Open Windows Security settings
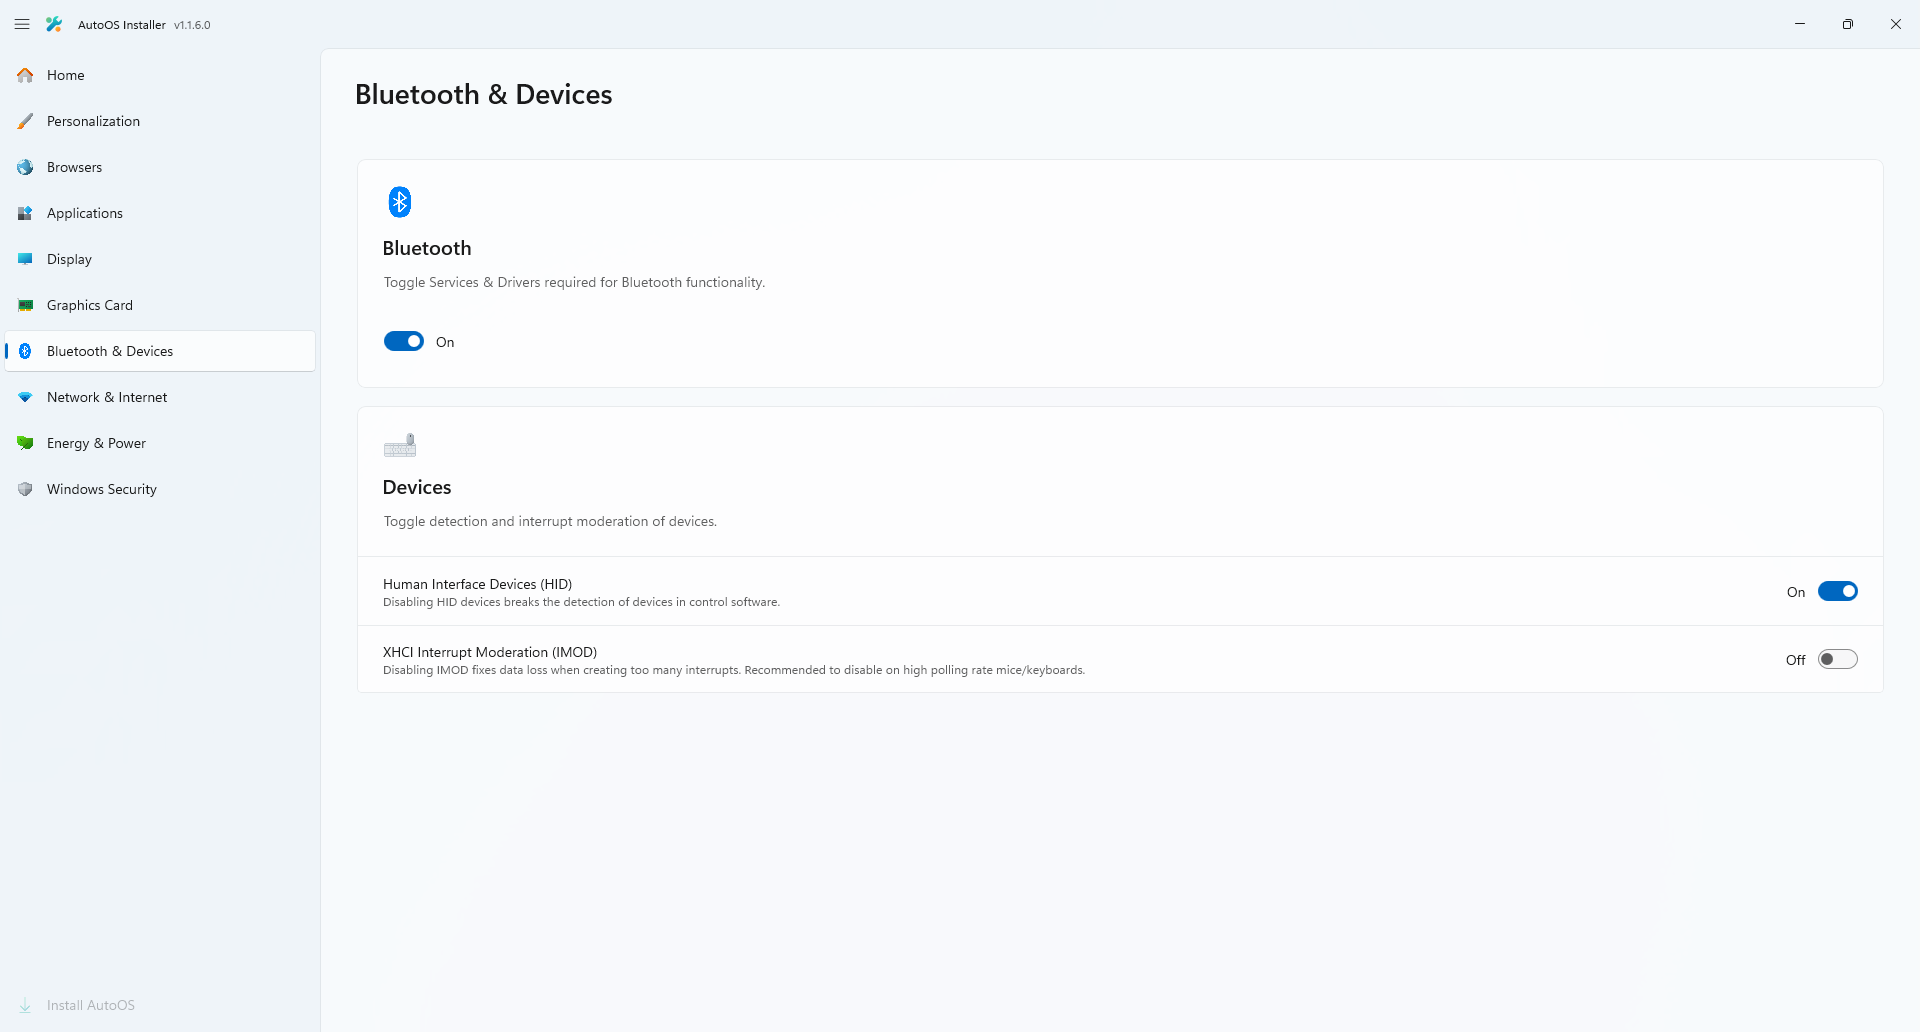 pos(160,489)
